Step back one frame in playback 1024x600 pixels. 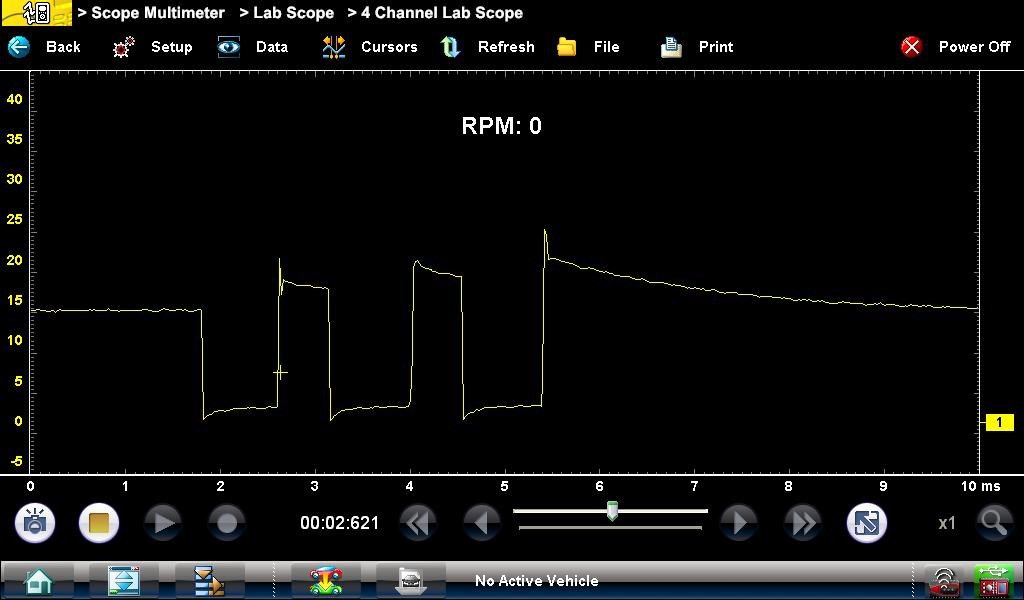click(x=483, y=523)
